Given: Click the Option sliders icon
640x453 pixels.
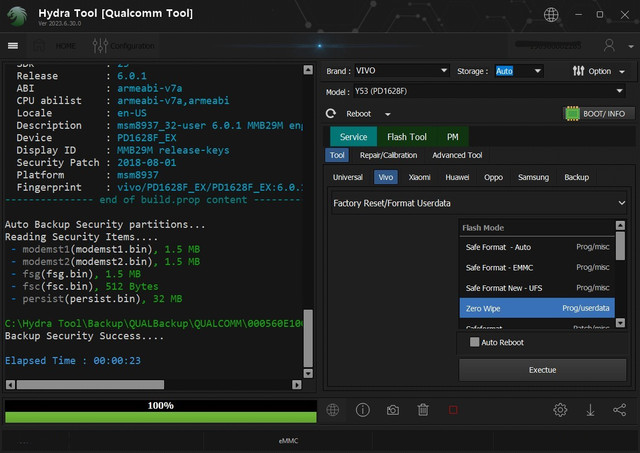Looking at the screenshot, I should coord(578,71).
